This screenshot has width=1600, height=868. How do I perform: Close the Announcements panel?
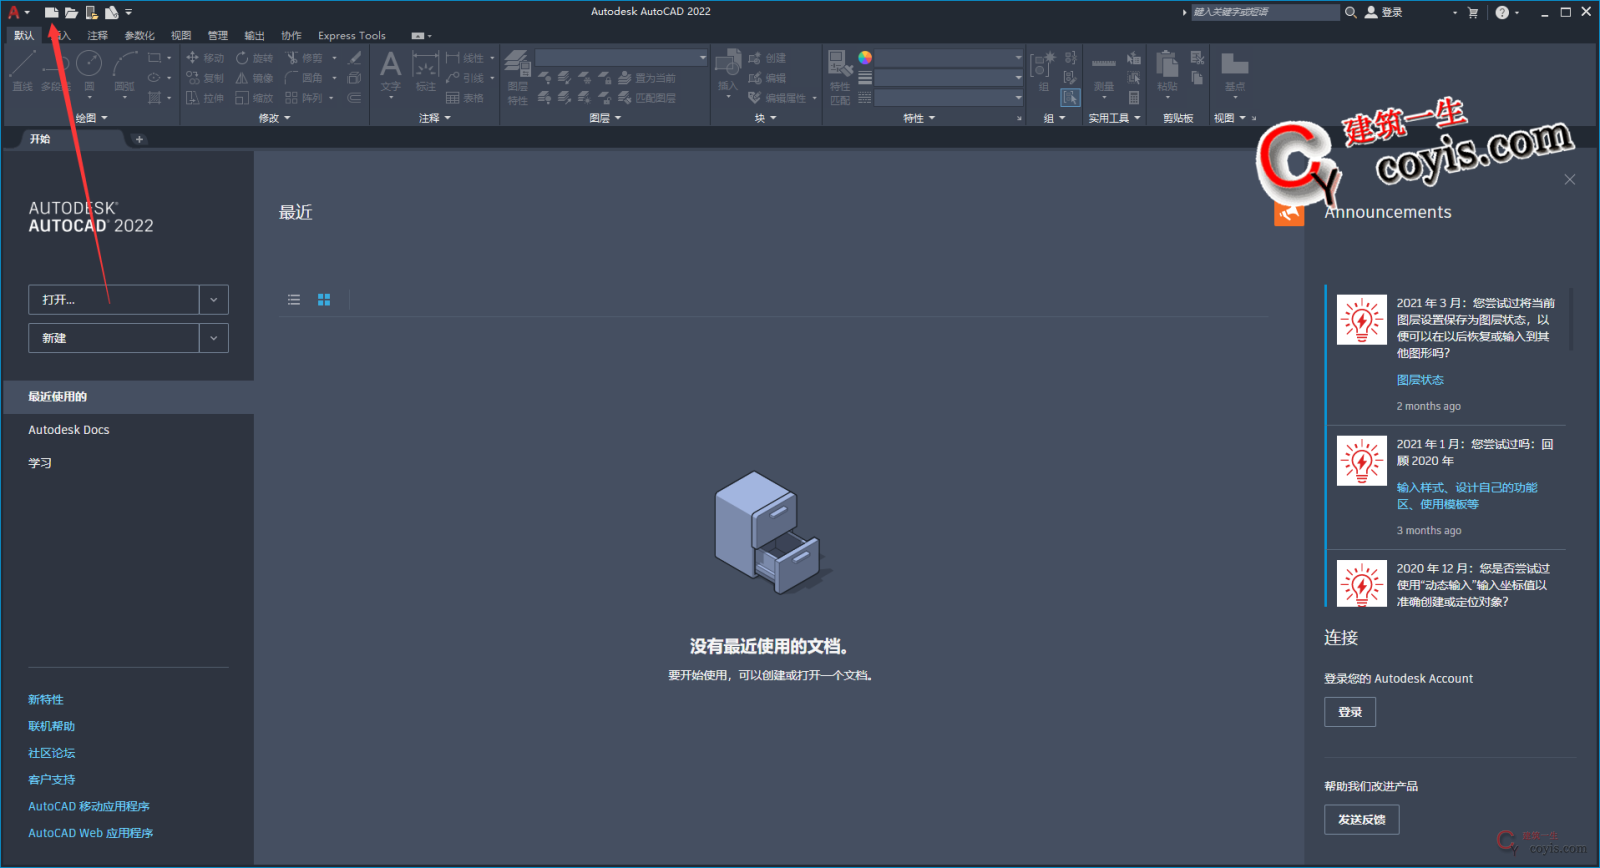(1570, 180)
